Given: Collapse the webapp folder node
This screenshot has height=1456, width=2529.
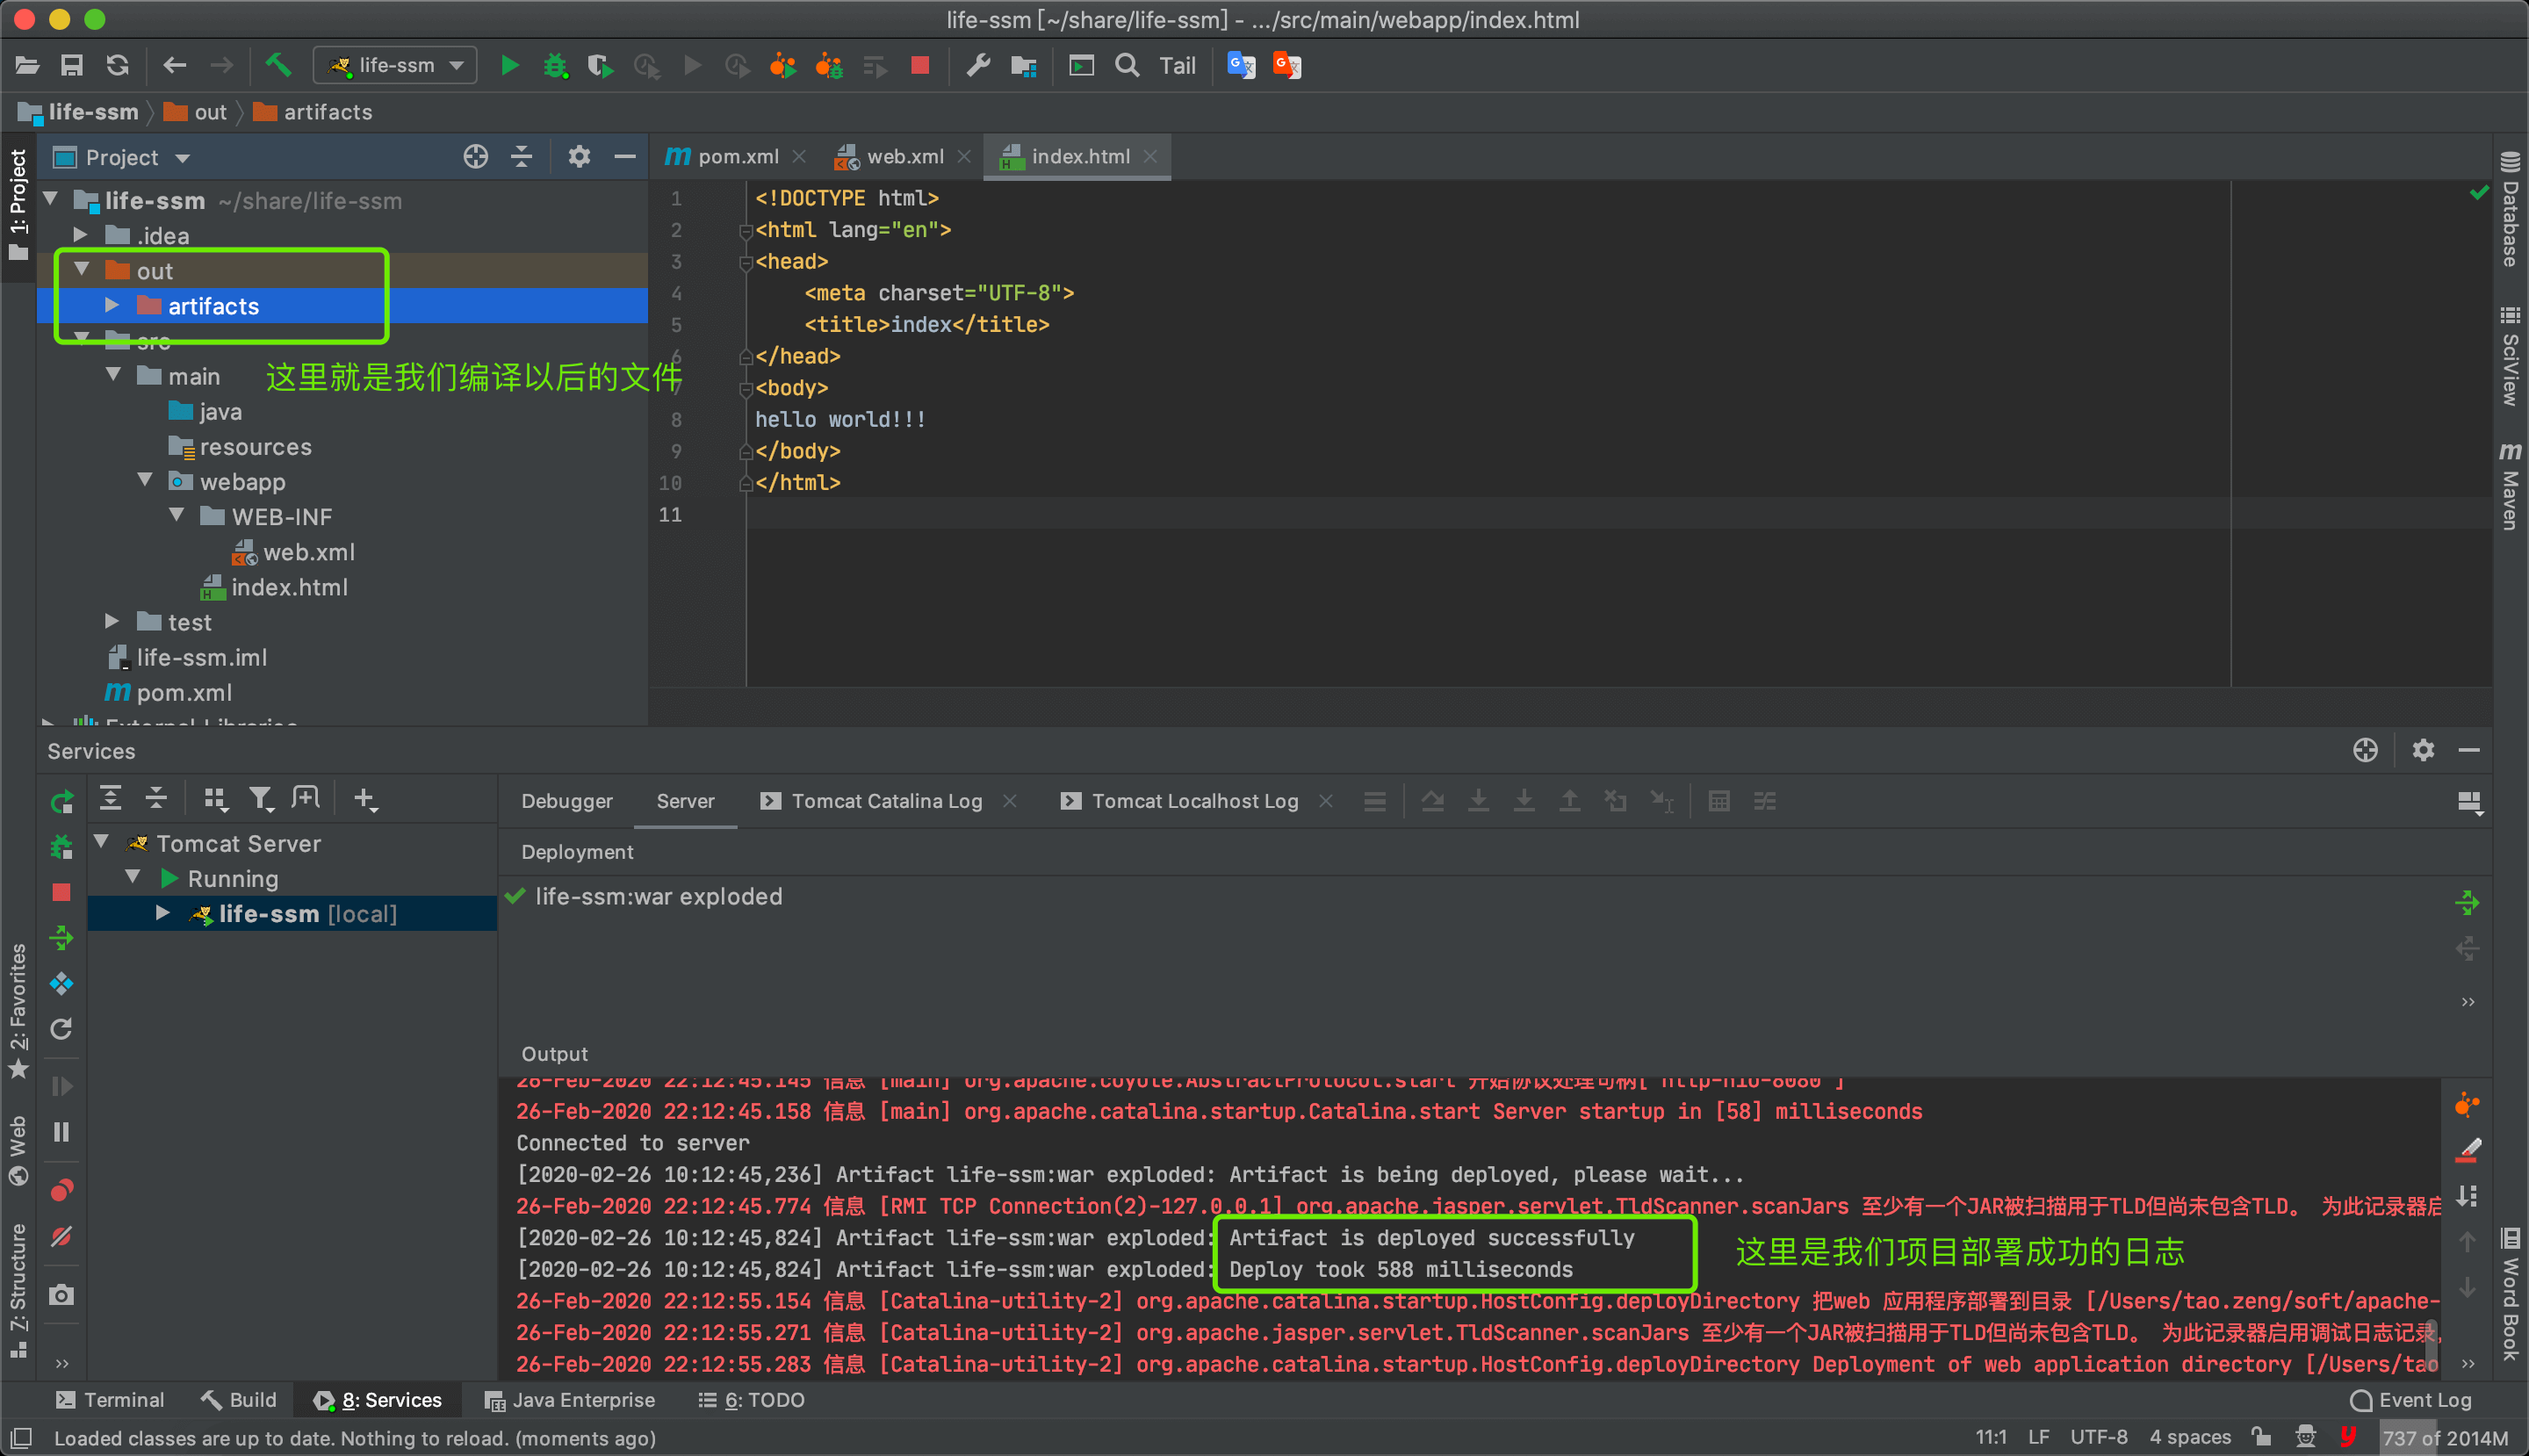Looking at the screenshot, I should pos(145,481).
